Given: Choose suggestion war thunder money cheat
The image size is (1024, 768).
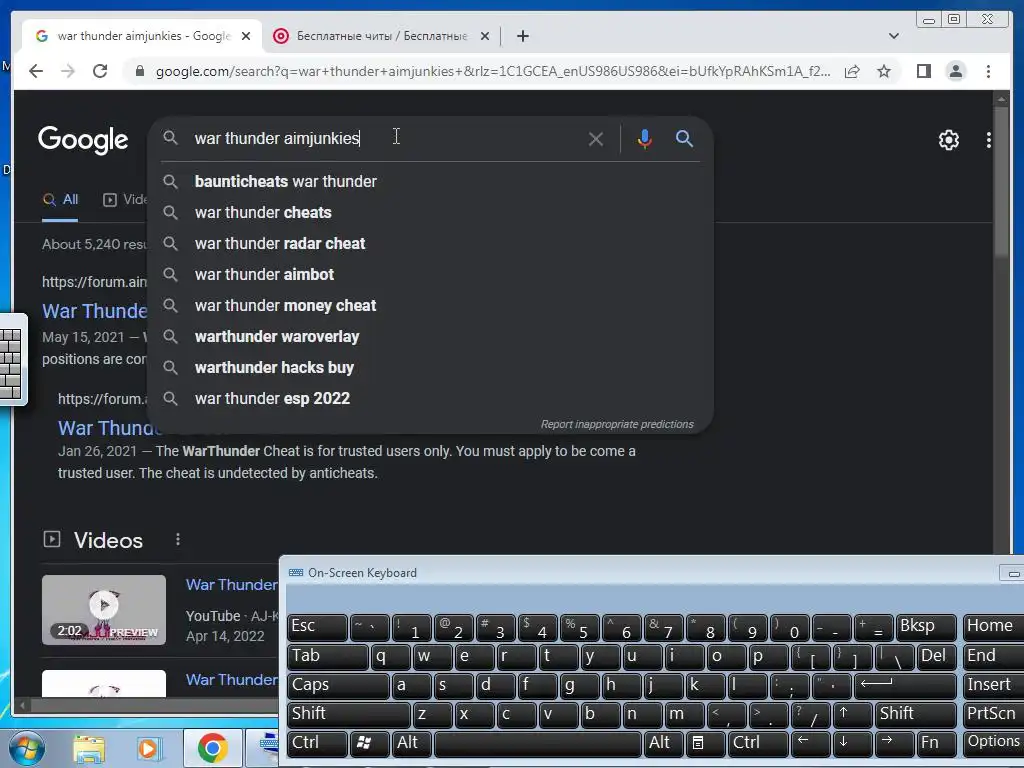Looking at the screenshot, I should pyautogui.click(x=430, y=306).
